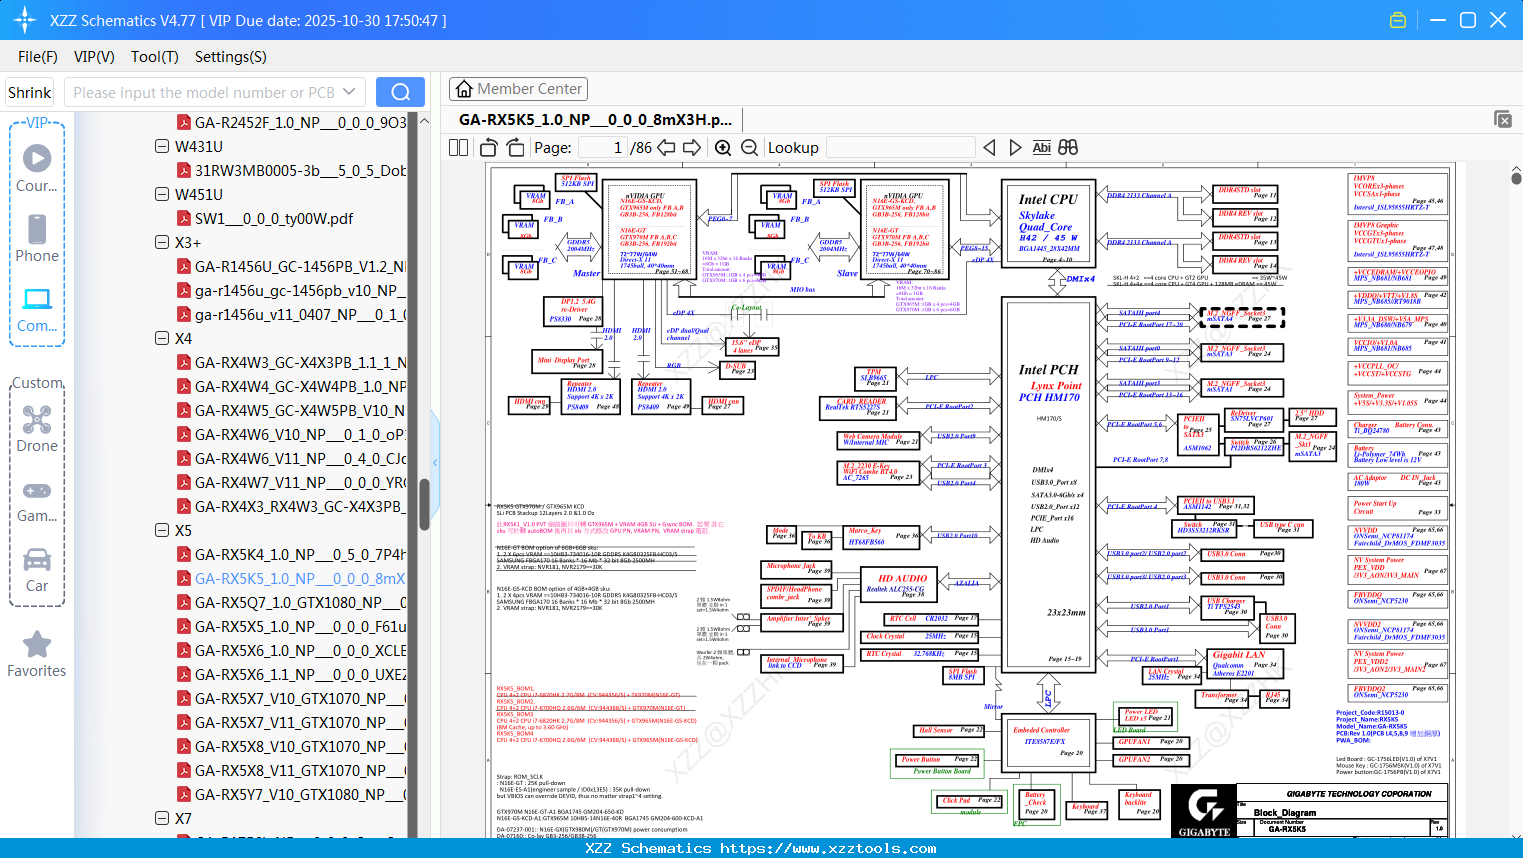This screenshot has height=858, width=1523.
Task: Open GA-RX4W3_GC-X4X3PB file
Action: (300, 362)
